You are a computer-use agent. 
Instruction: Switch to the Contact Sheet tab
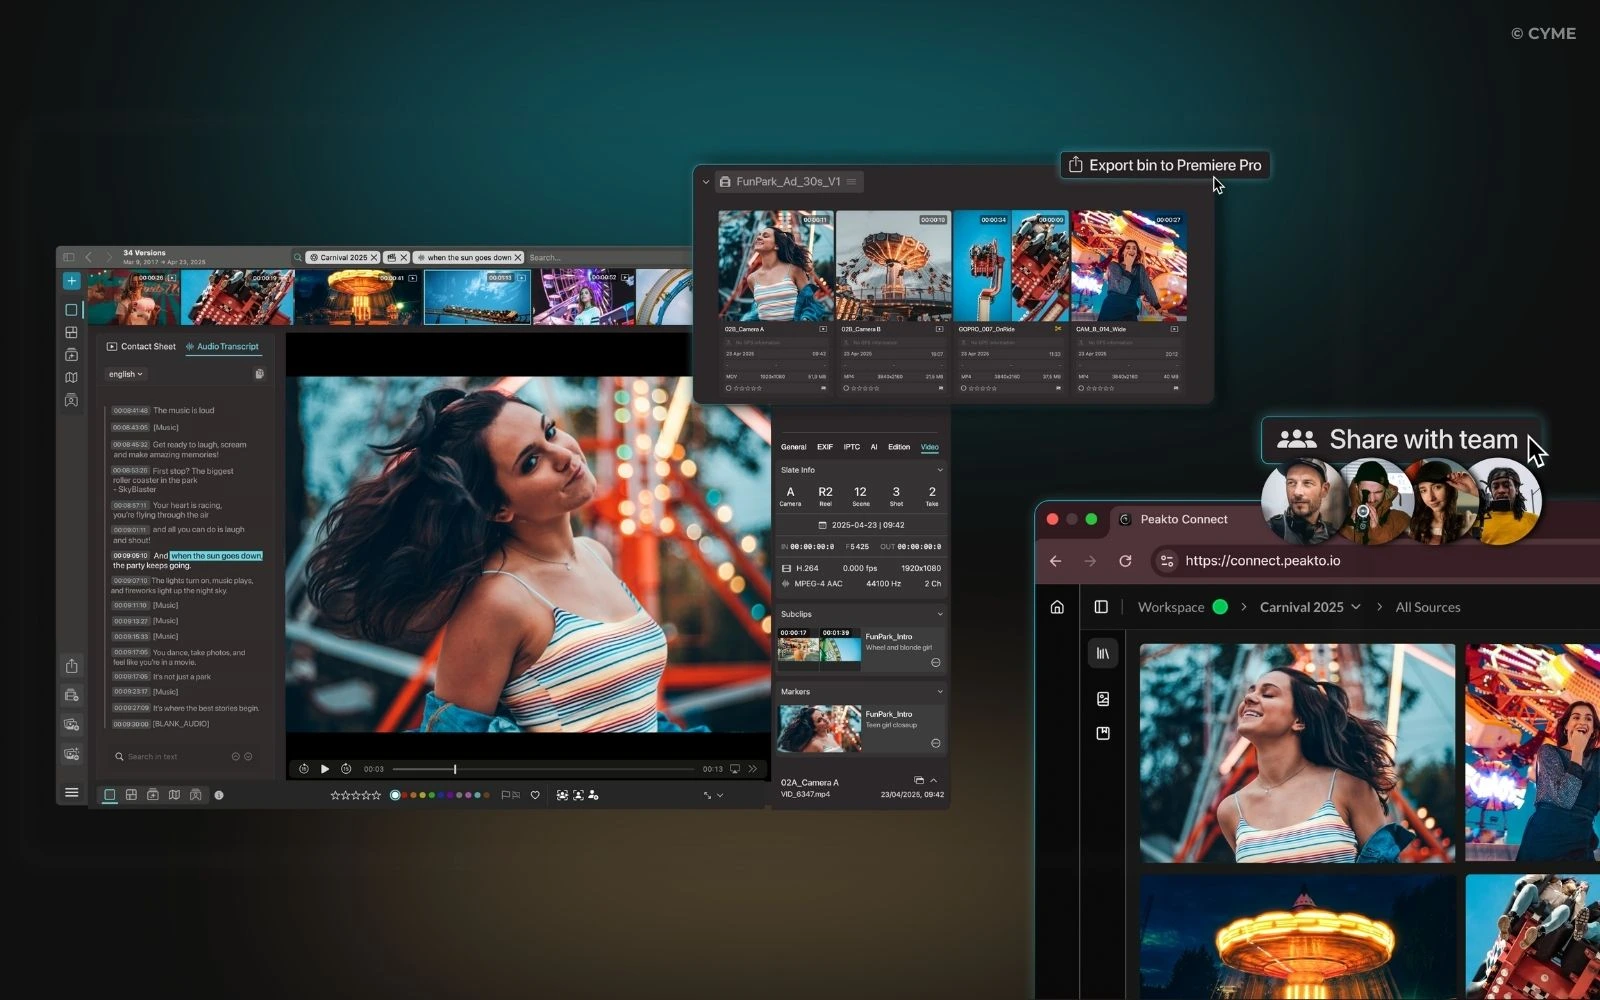(x=141, y=347)
